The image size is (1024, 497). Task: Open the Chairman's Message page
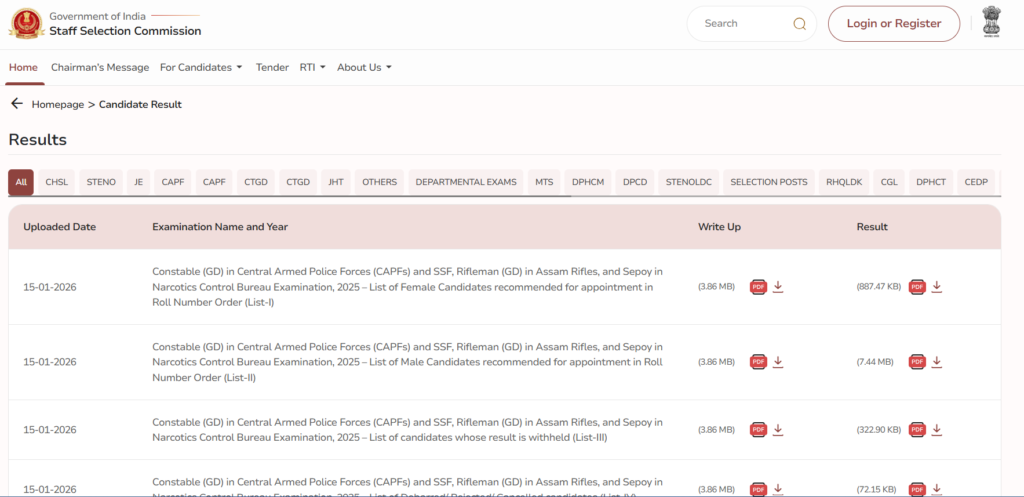[x=100, y=68]
